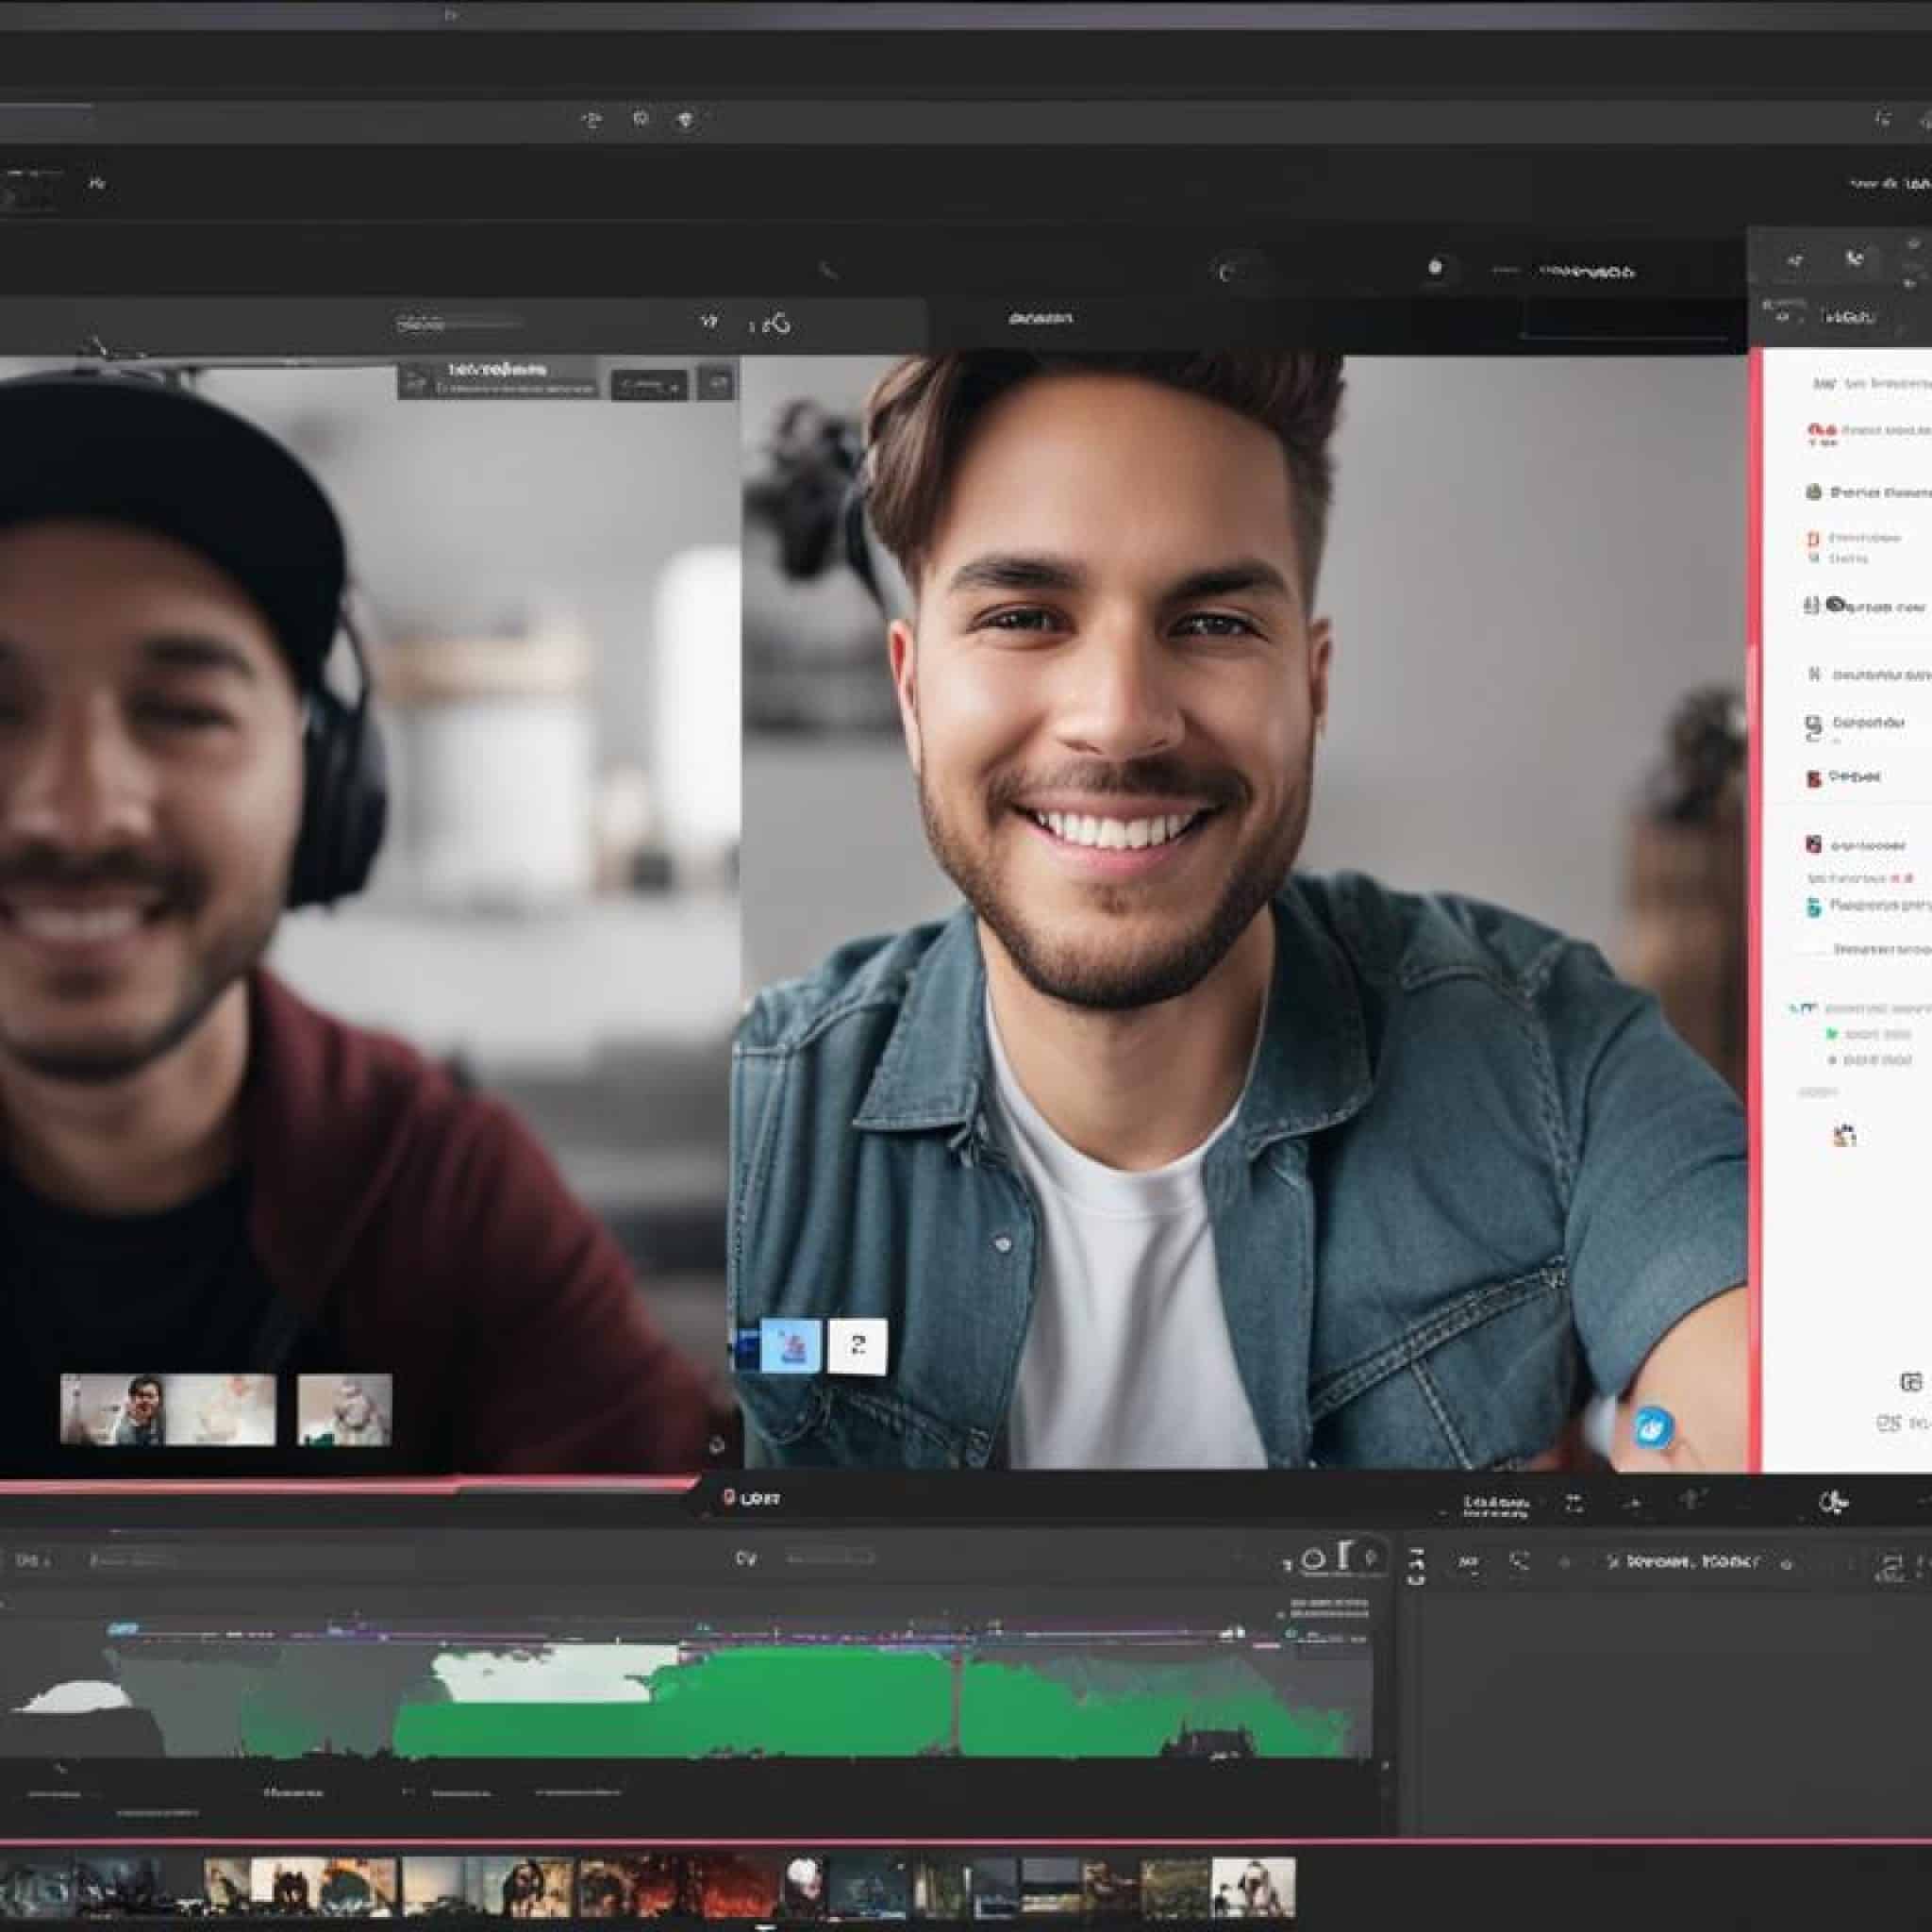The image size is (1932, 1932).
Task: Select the record icon next to LIVE label
Action: (729, 1497)
